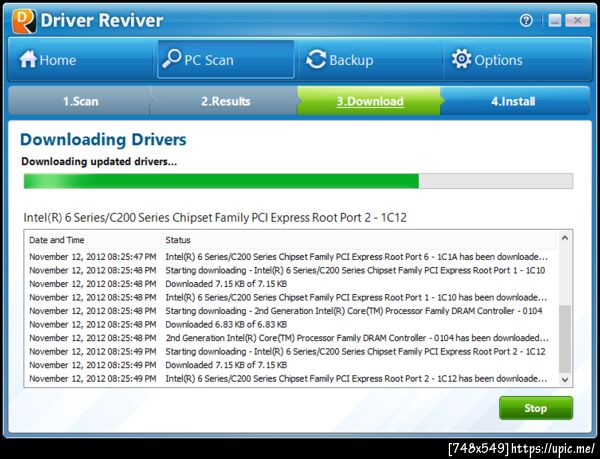Viewport: 600px width, 459px height.
Task: Minimize the Driver Reviver window
Action: pyautogui.click(x=554, y=20)
